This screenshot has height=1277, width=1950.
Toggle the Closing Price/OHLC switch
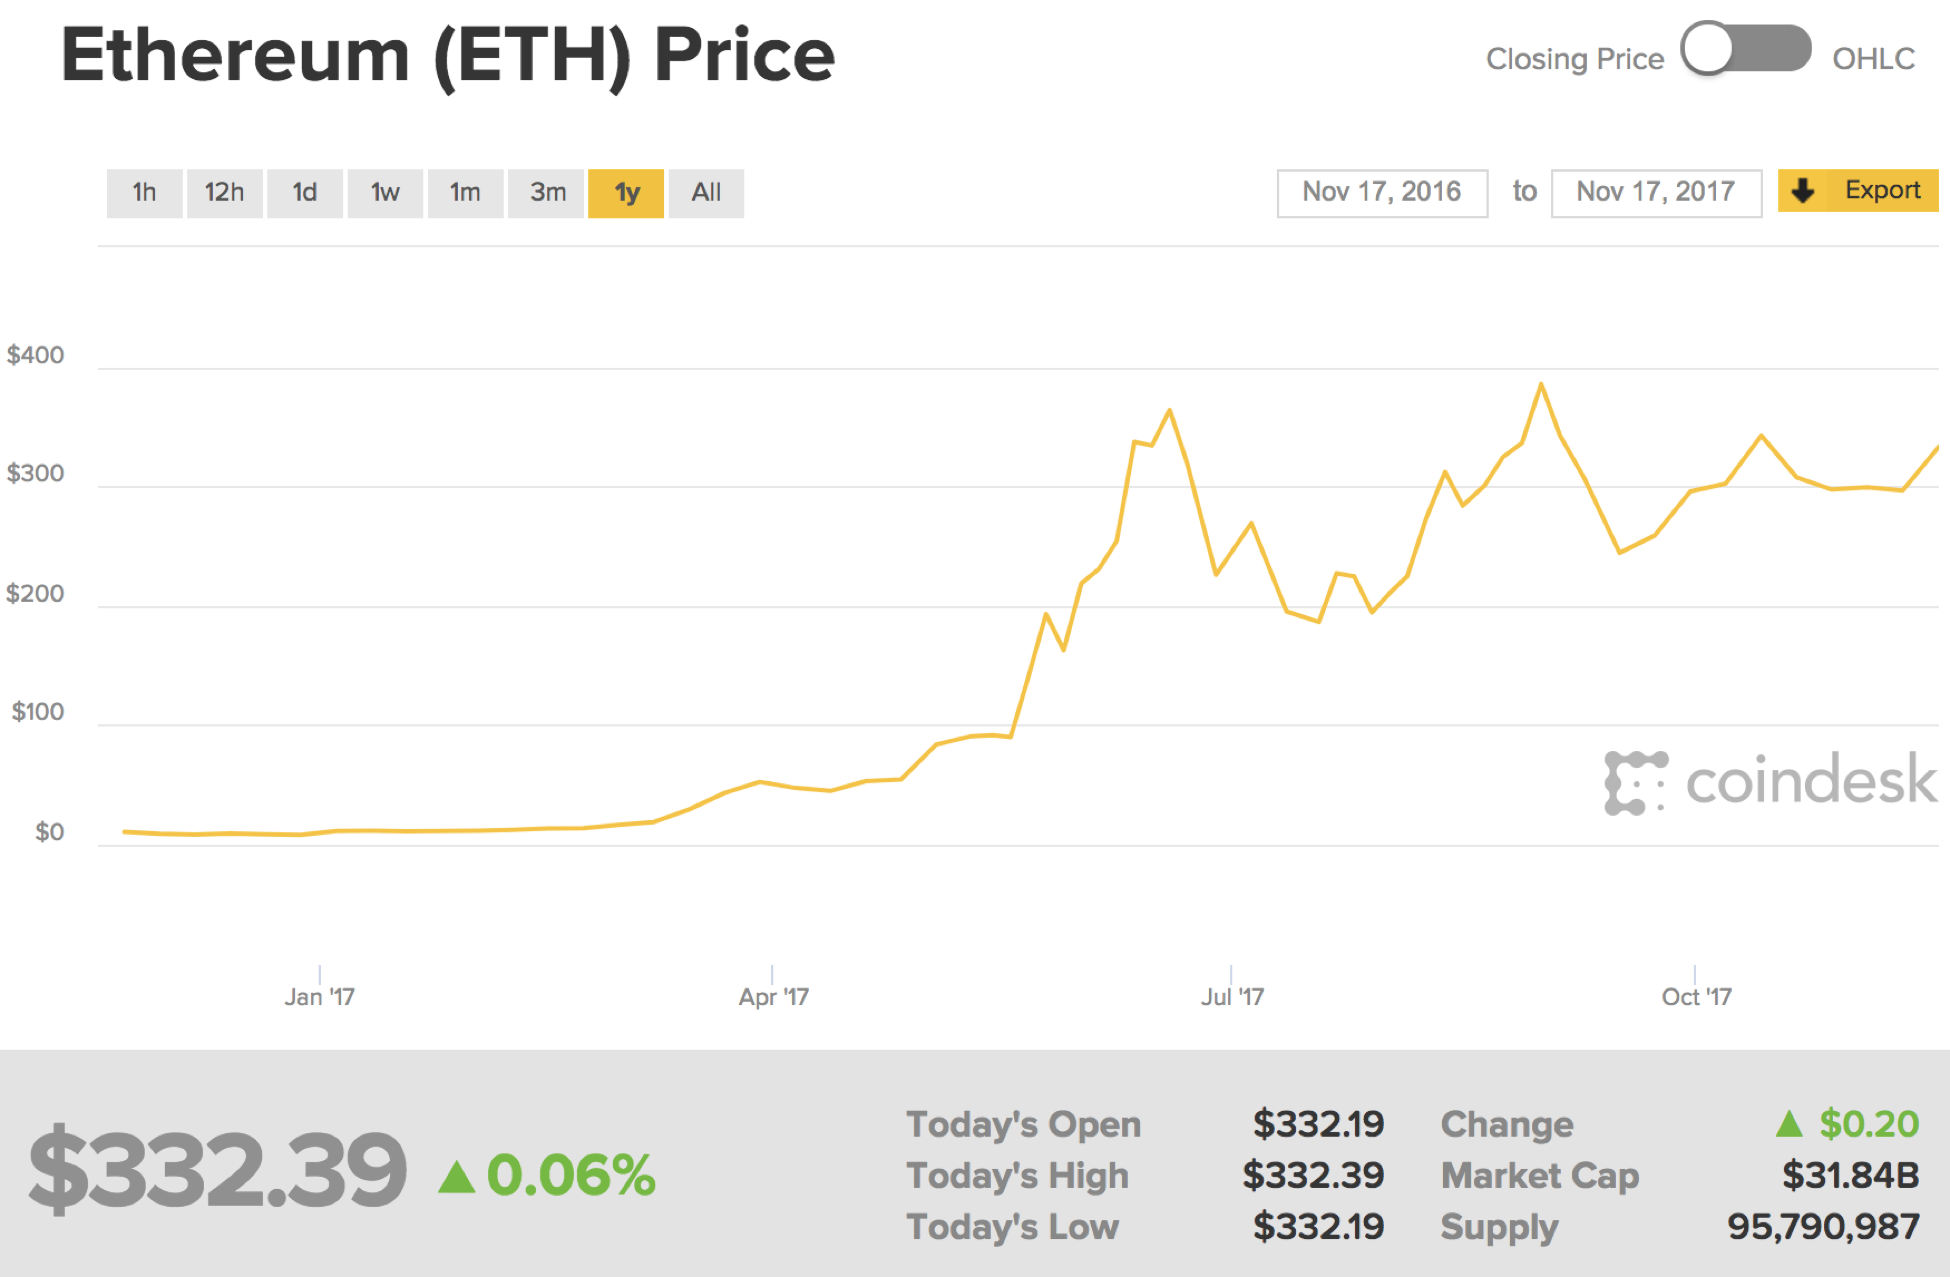[1745, 48]
